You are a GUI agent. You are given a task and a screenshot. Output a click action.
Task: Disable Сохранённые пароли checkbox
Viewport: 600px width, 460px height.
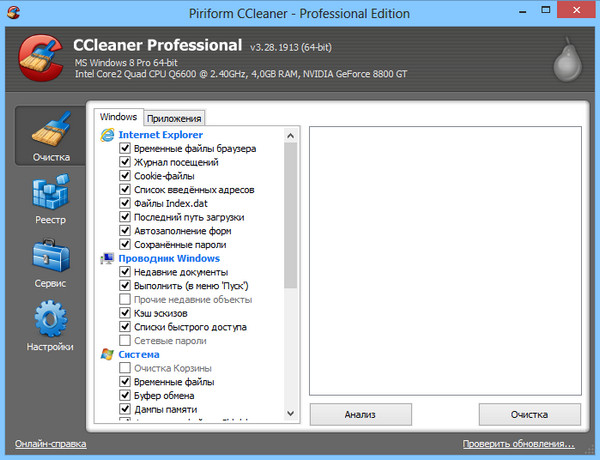(x=125, y=245)
